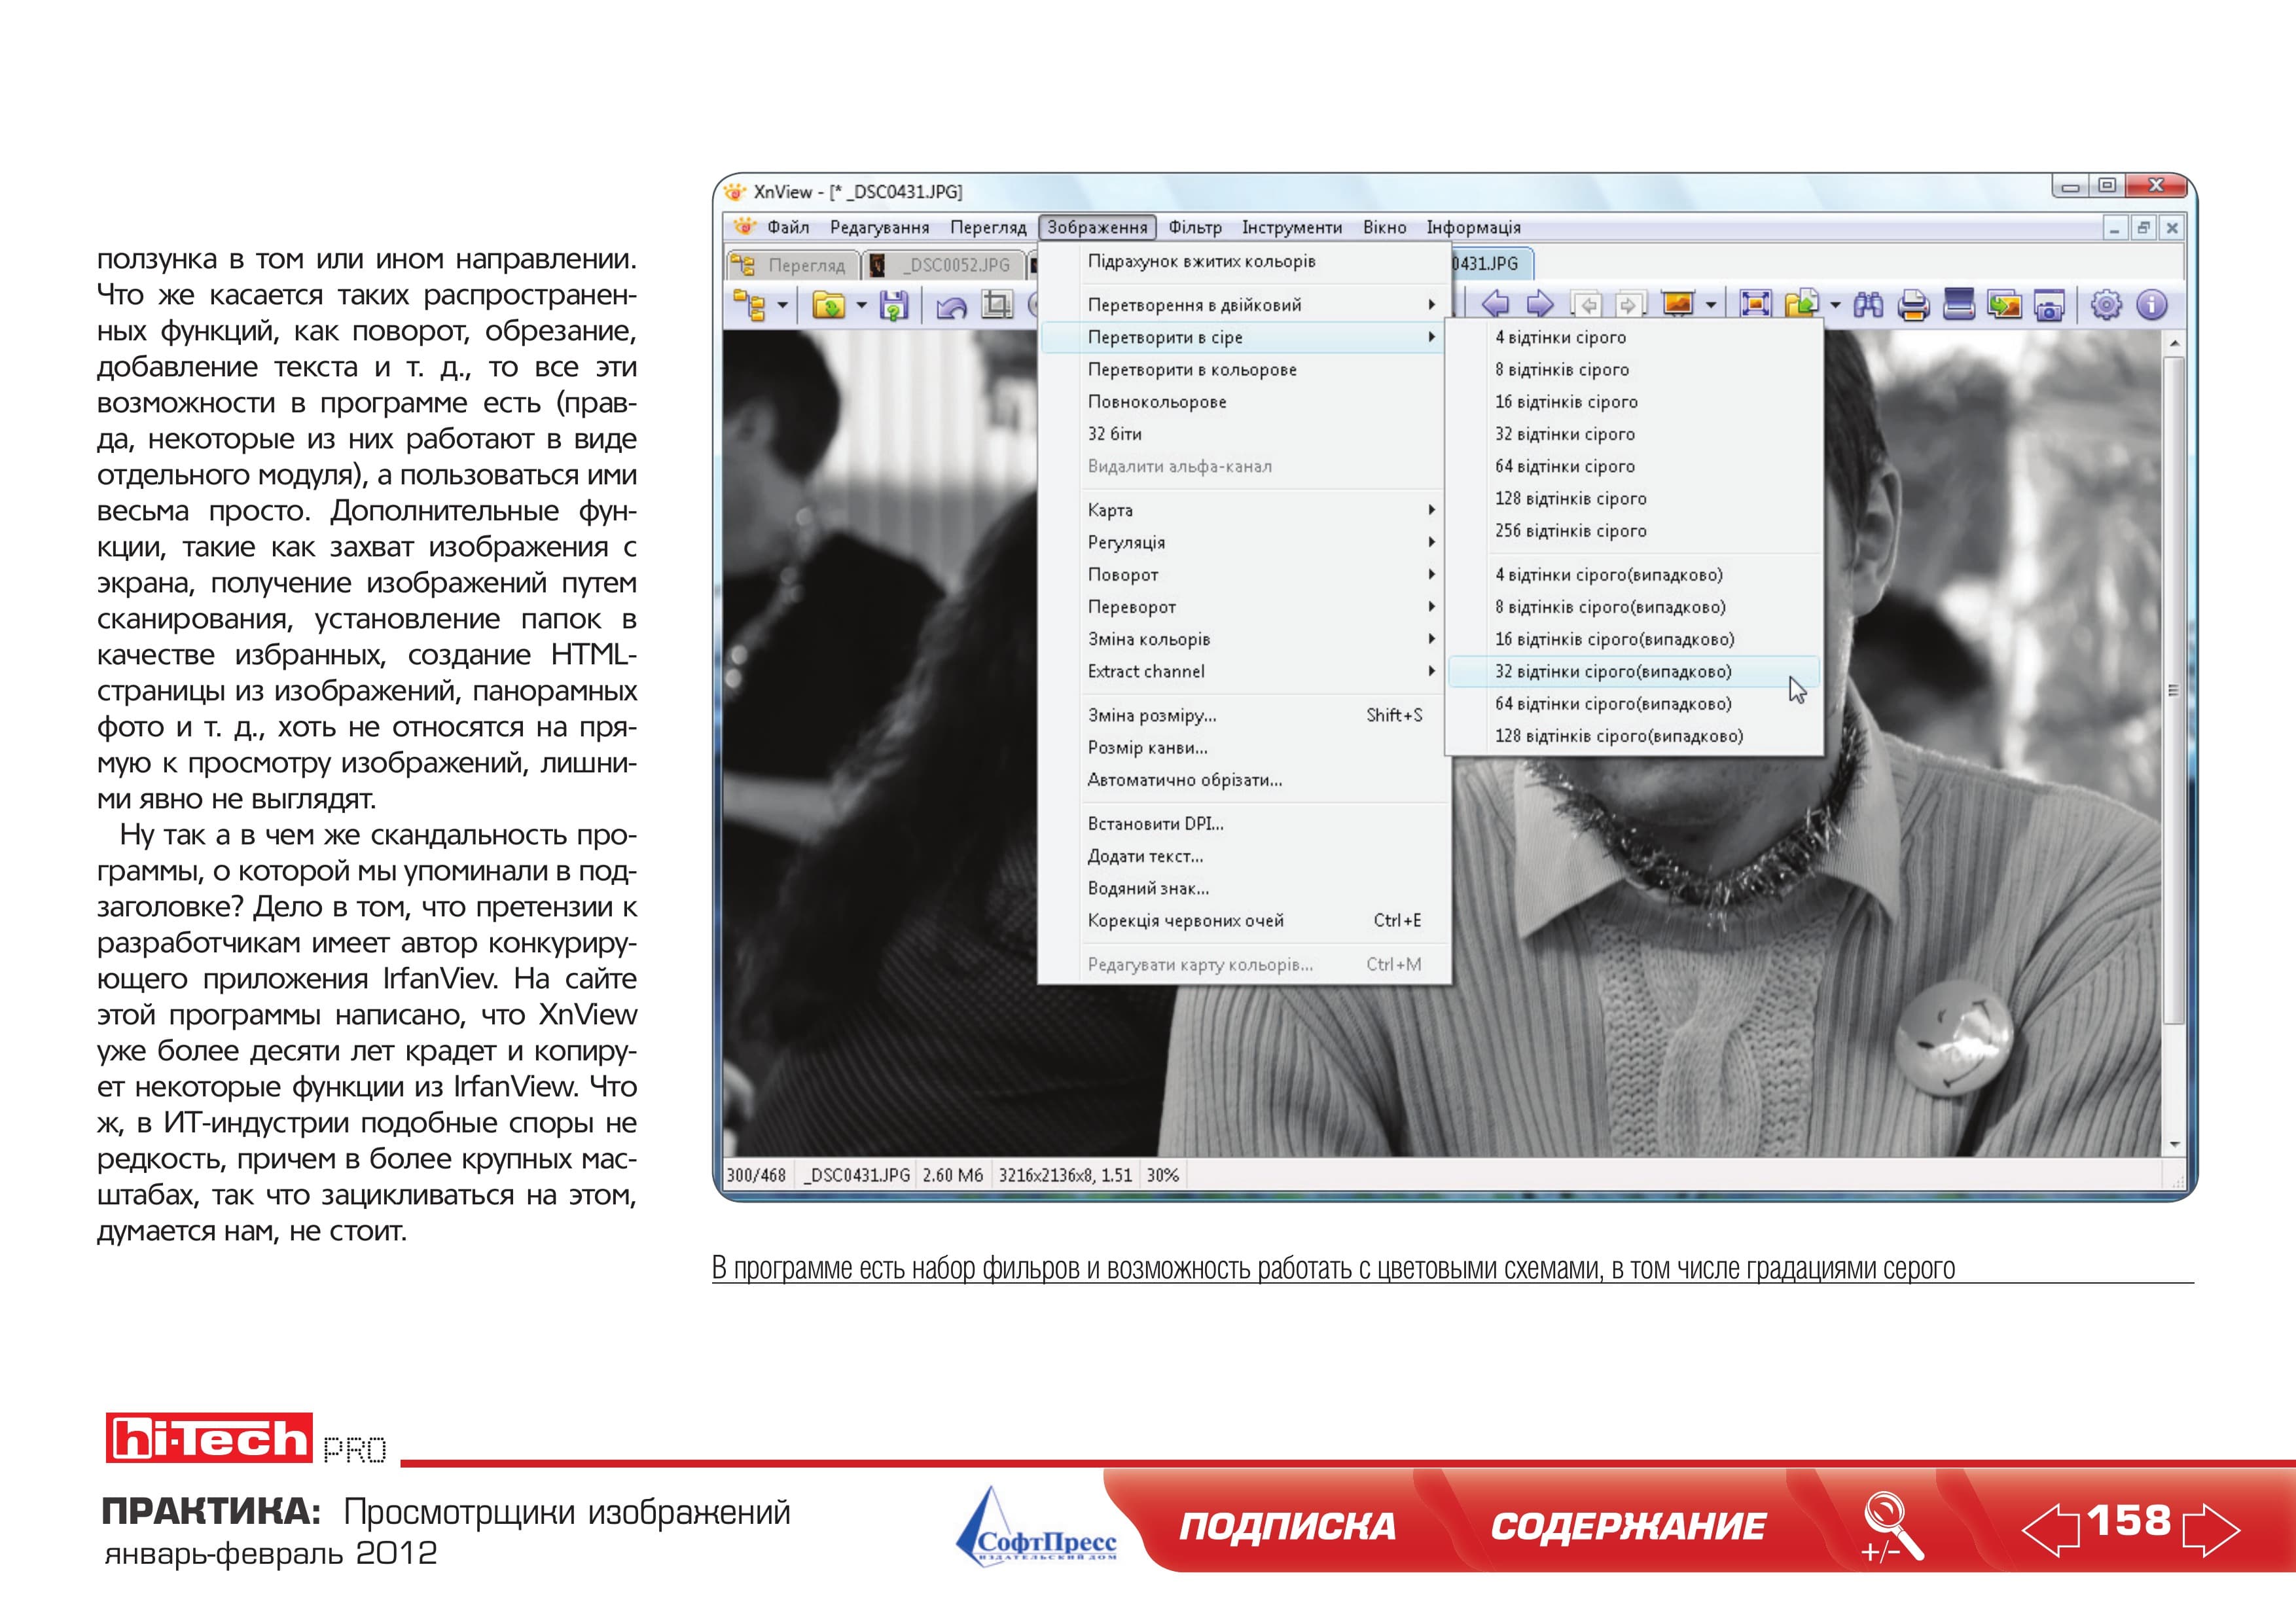Image resolution: width=2296 pixels, height=1624 pixels.
Task: Click the blue info icon
Action: pos(2151,304)
